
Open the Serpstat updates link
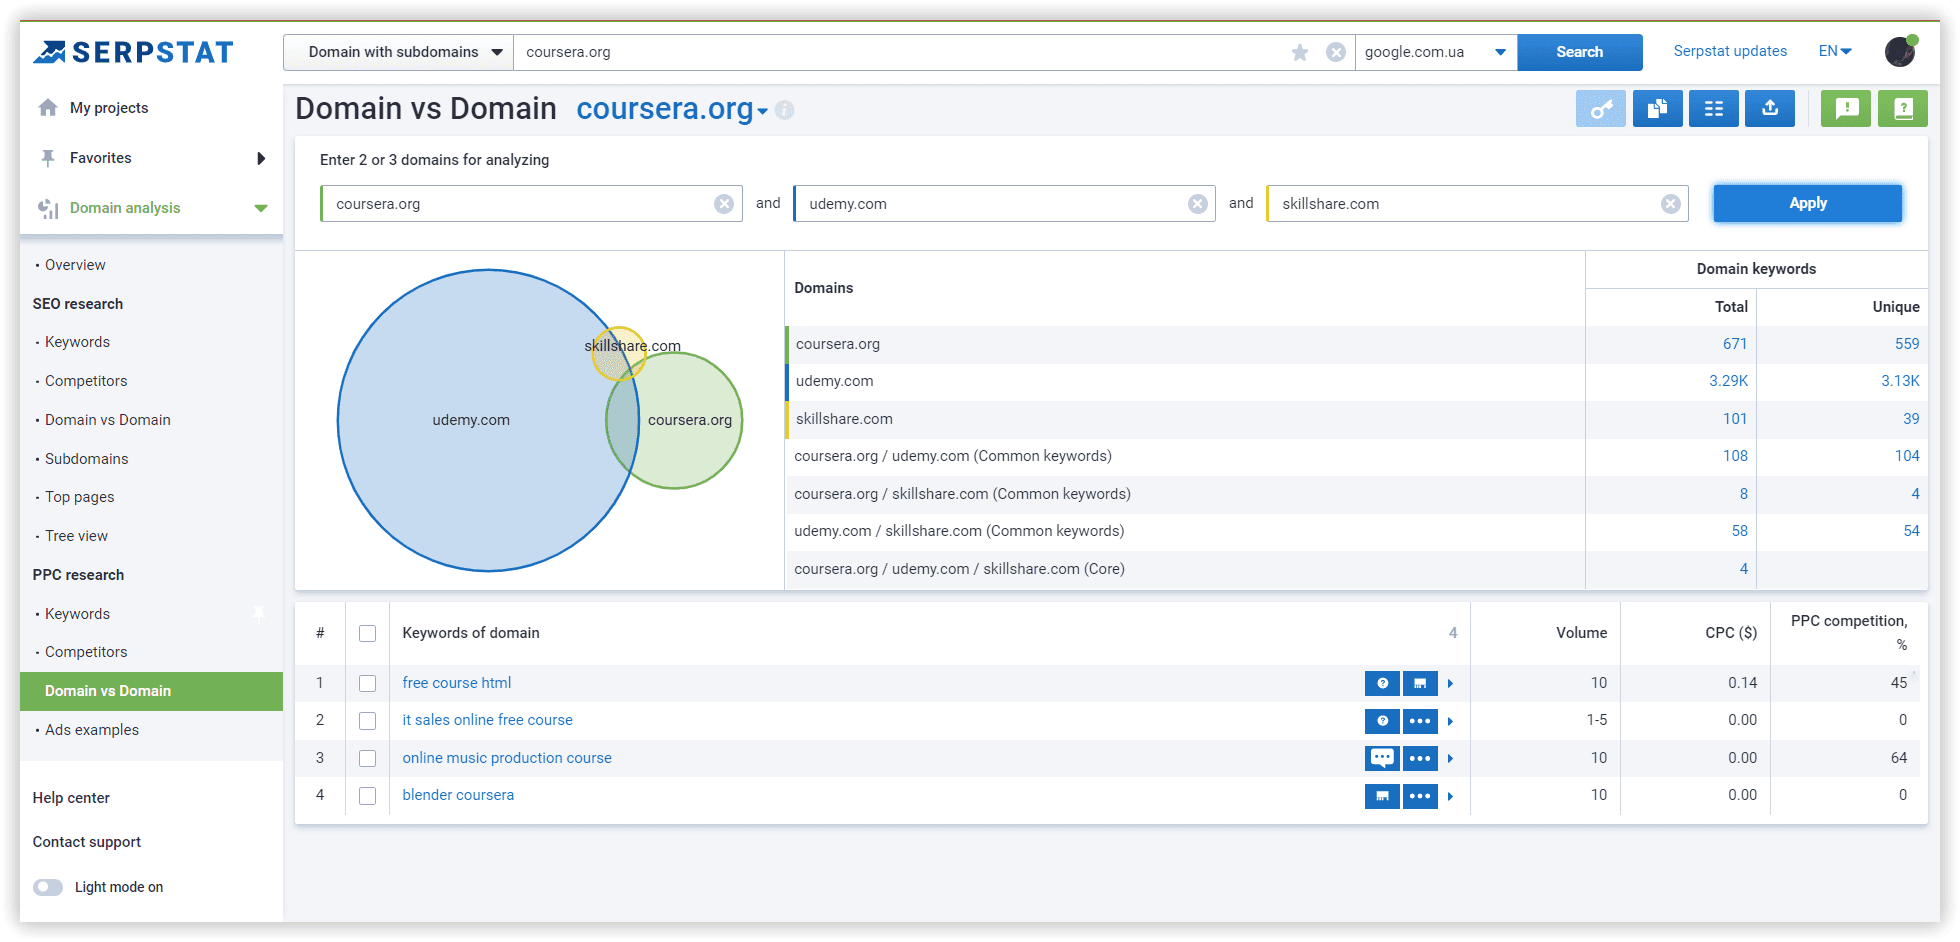(1730, 51)
